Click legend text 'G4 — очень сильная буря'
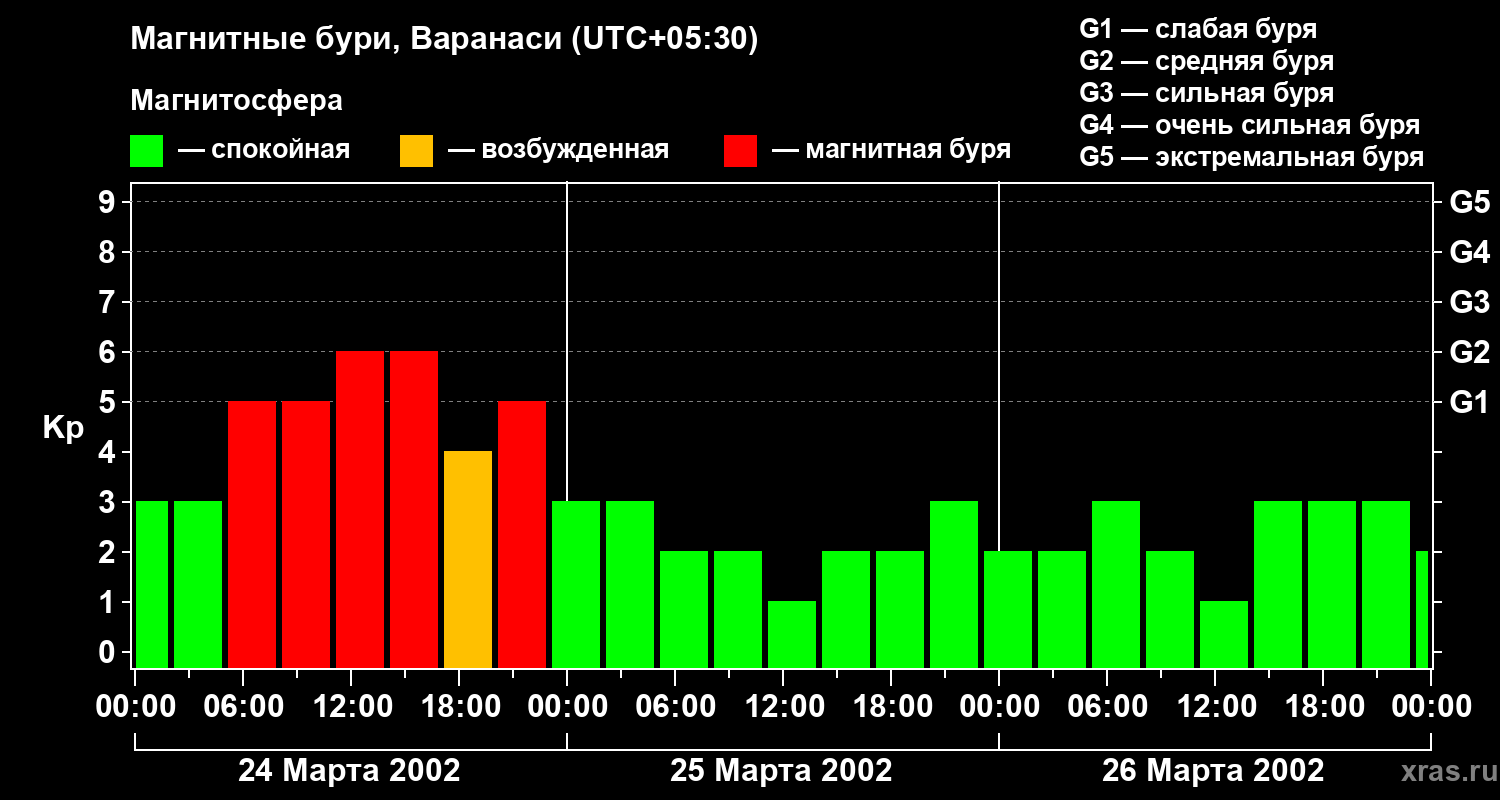The height and width of the screenshot is (800, 1500). point(1250,124)
